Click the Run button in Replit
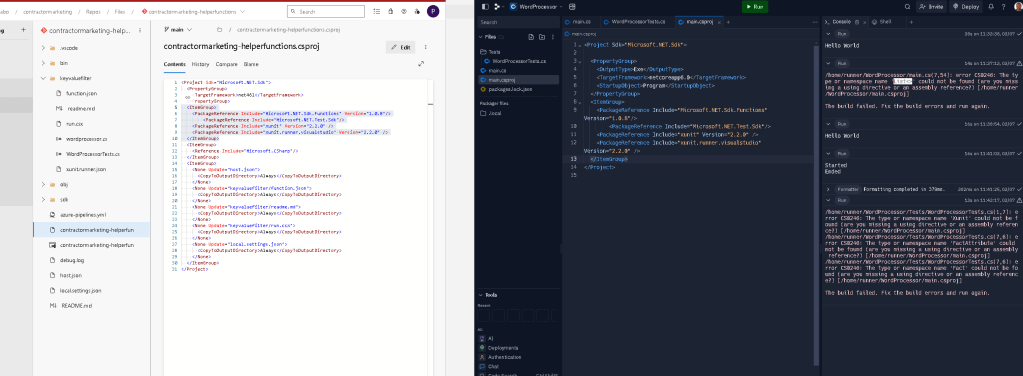This screenshot has width=1023, height=376. coord(754,6)
